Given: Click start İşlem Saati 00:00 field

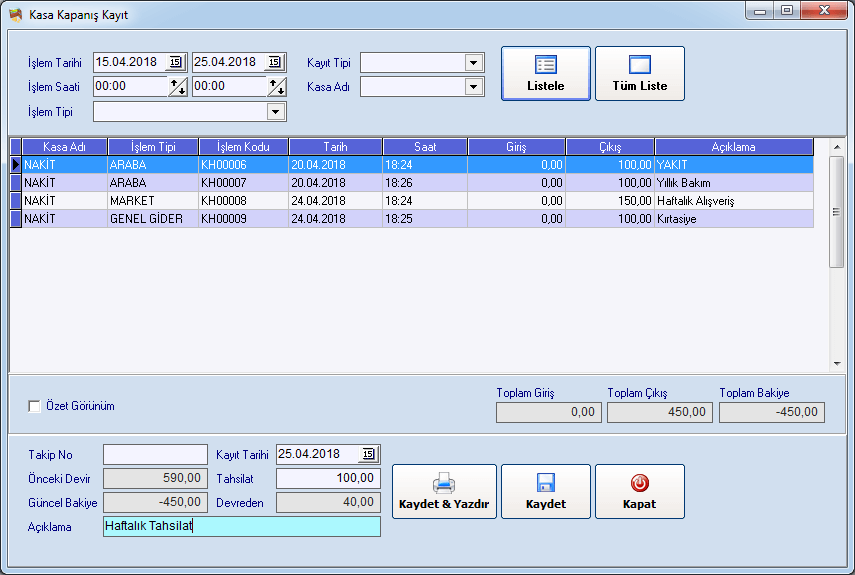Looking at the screenshot, I should point(130,87).
